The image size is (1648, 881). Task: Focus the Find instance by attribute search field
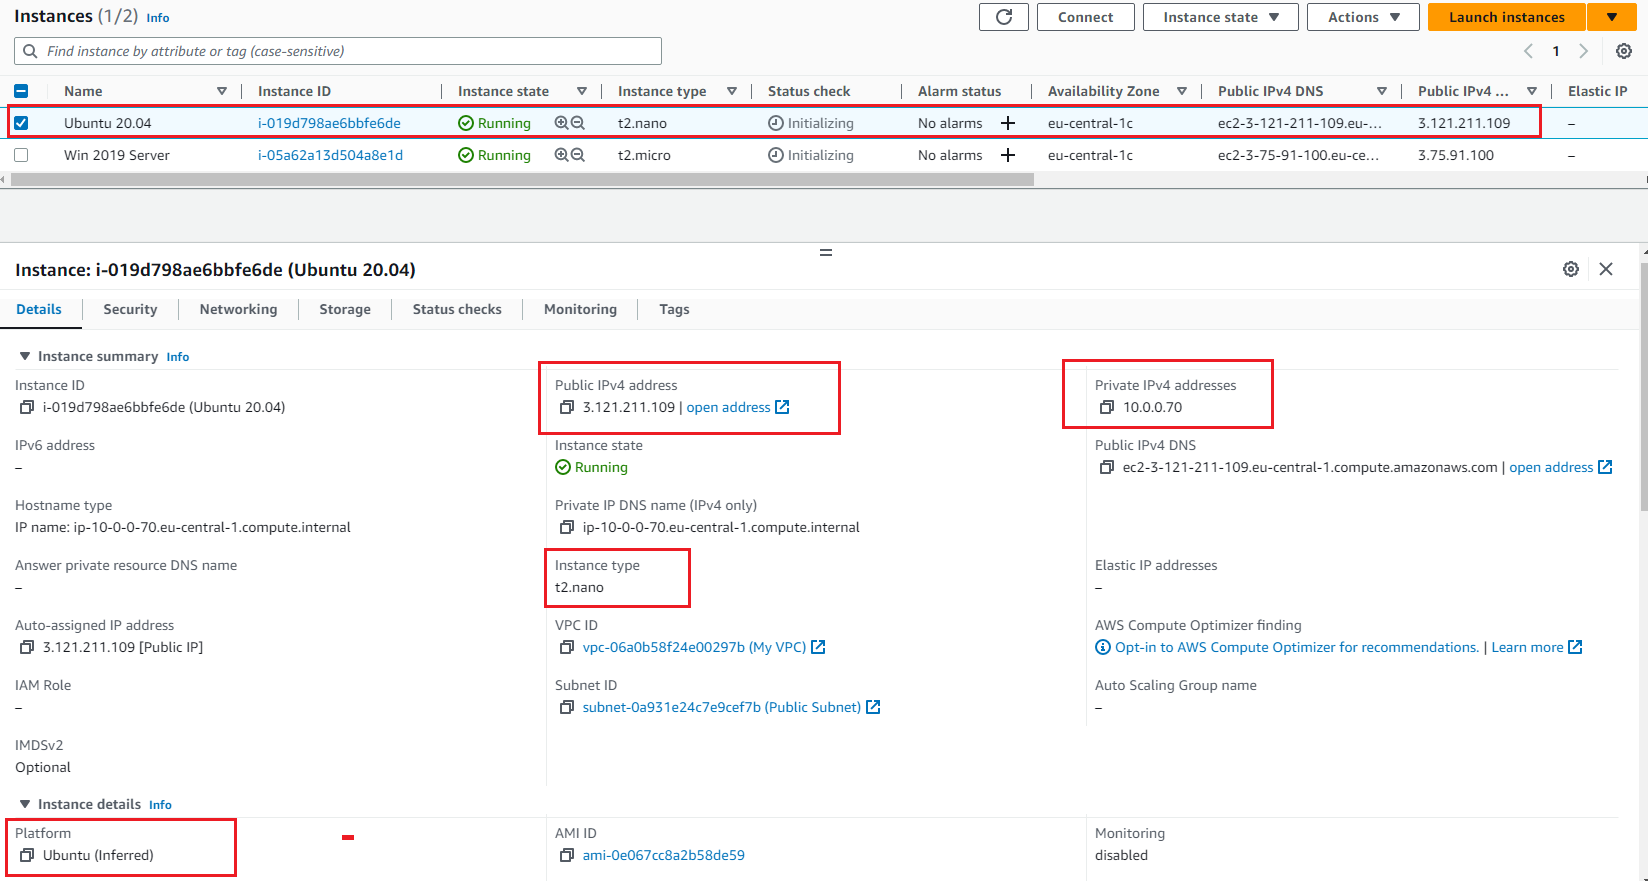(x=338, y=51)
